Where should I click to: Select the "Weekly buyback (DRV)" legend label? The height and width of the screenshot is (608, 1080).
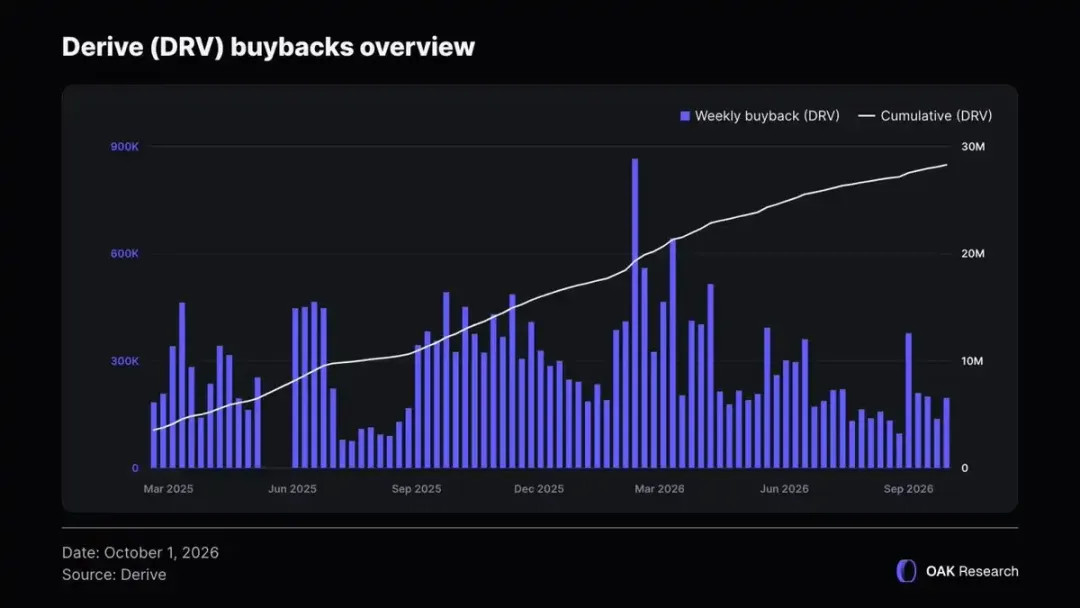point(767,116)
